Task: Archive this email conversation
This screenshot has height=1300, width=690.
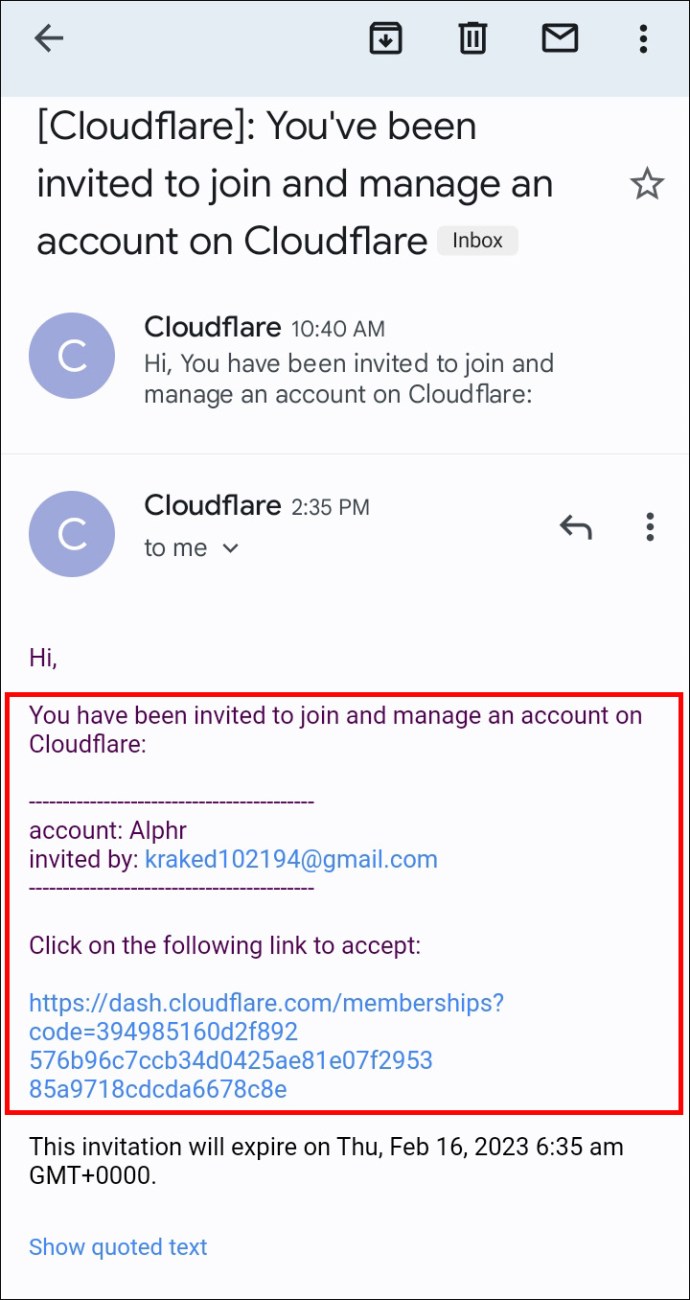Action: [386, 39]
